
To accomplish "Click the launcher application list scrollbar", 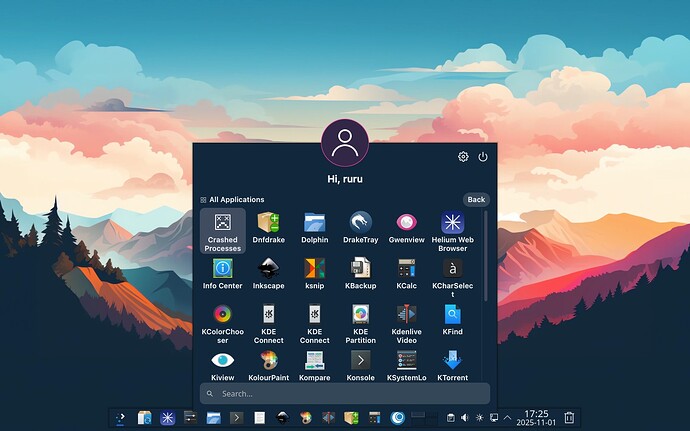I will coord(486,255).
